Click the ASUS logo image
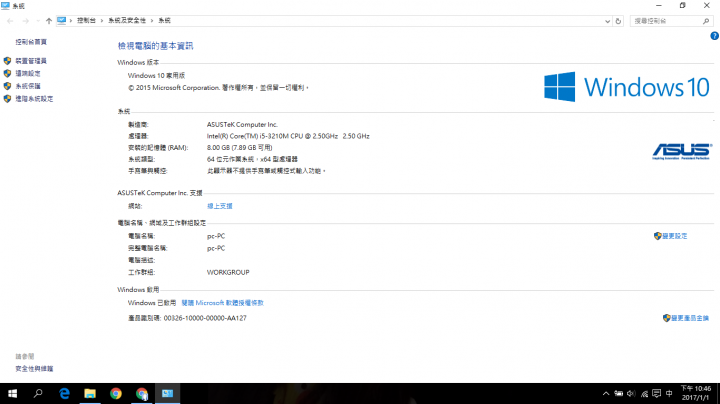Screen dimensions: 720x404 click(681, 151)
